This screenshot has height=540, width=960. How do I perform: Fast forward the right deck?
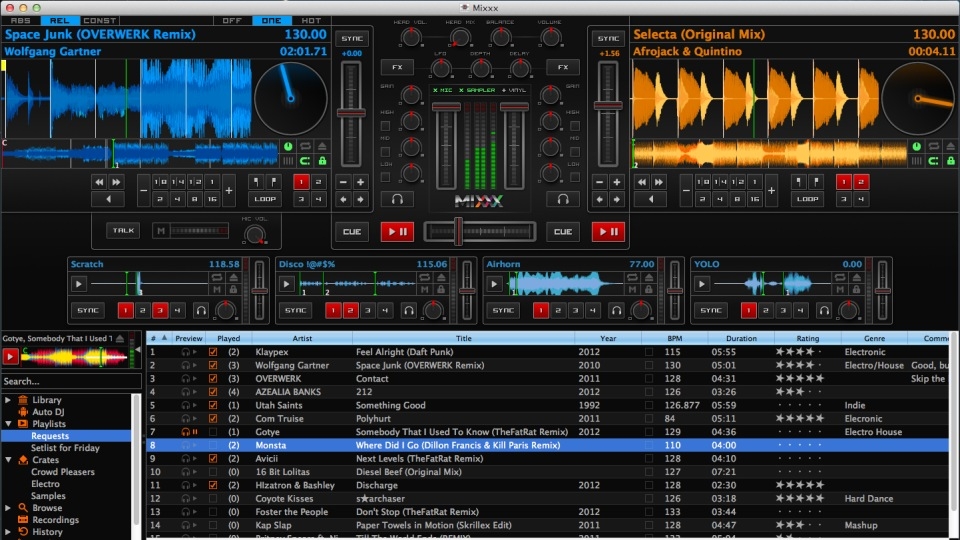[659, 182]
